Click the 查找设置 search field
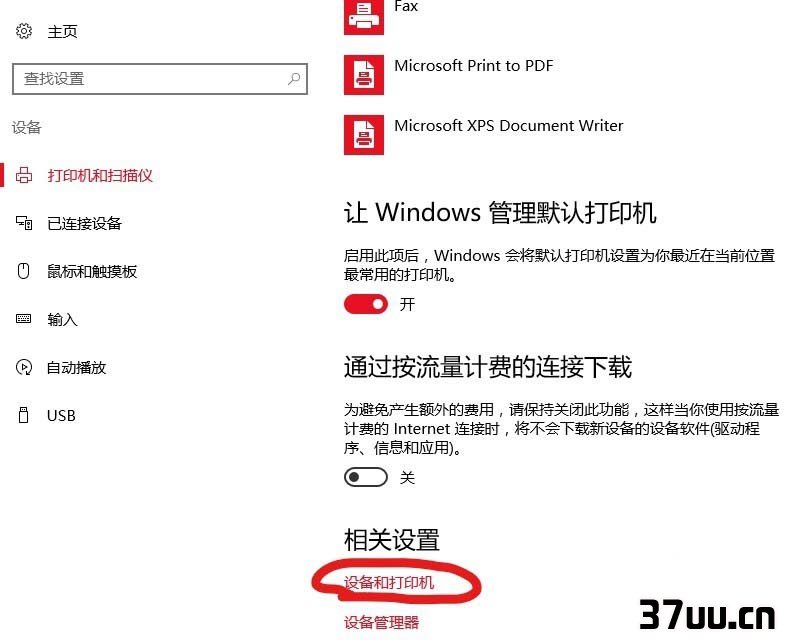The height and width of the screenshot is (640, 788). [160, 79]
